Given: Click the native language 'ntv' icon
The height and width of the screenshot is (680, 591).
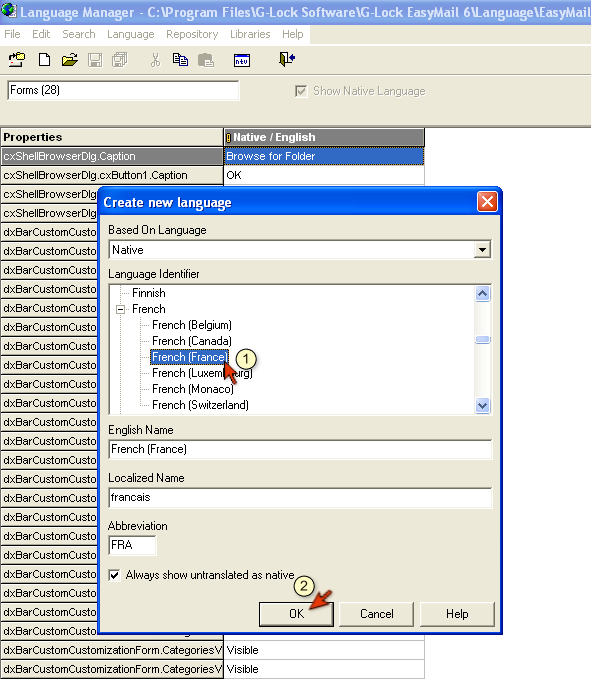Looking at the screenshot, I should pos(242,60).
